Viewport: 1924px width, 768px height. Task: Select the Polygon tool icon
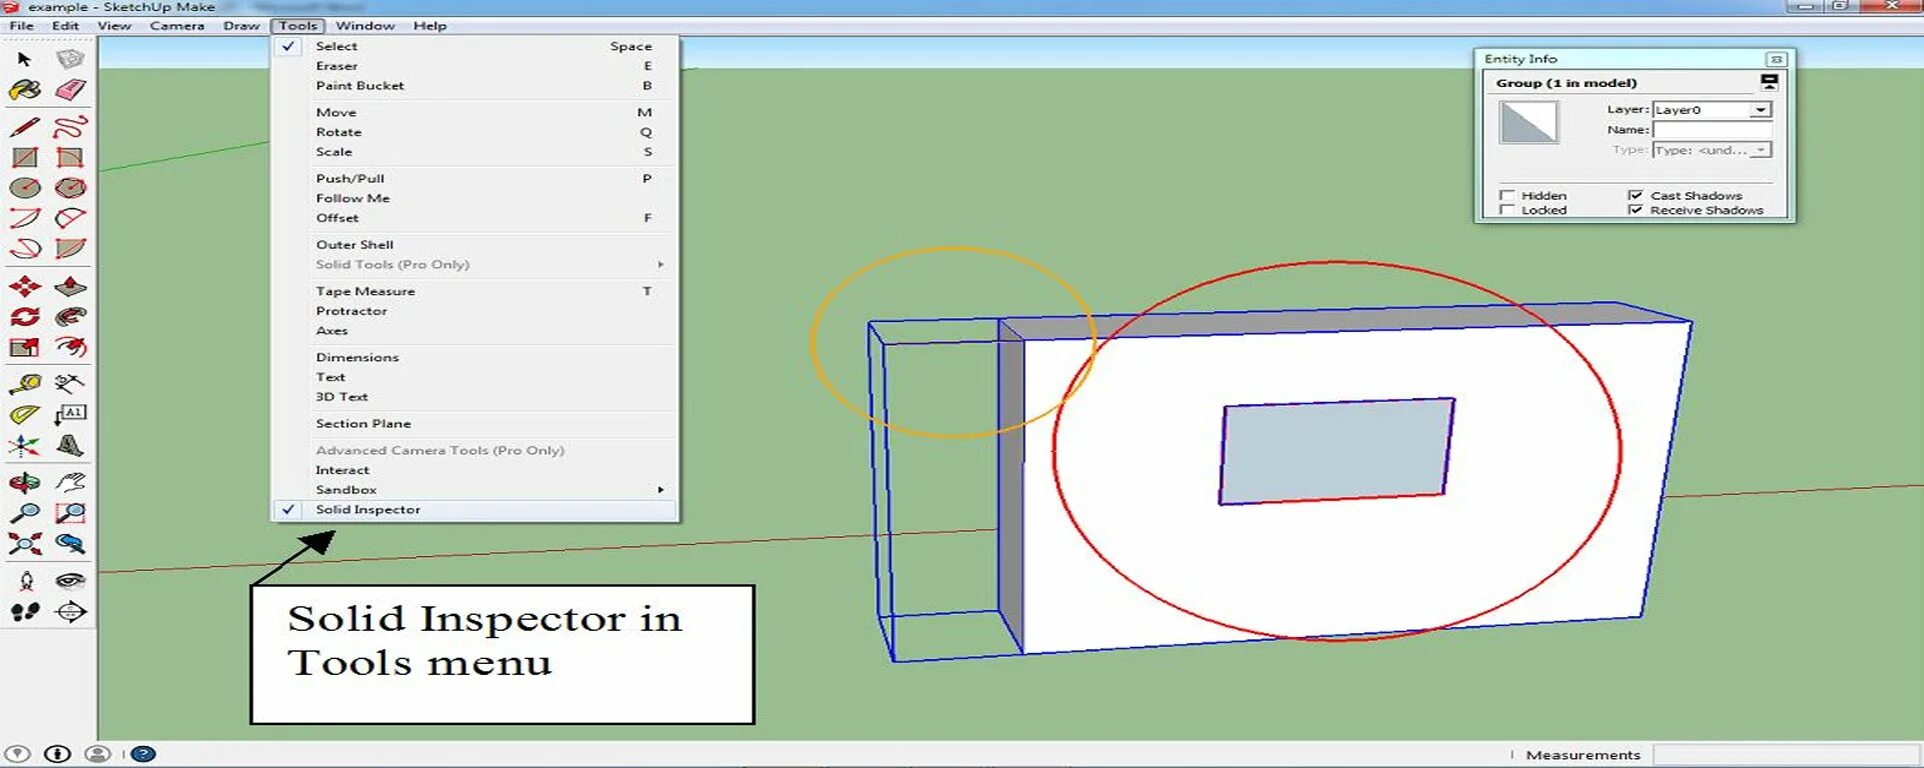[70, 187]
